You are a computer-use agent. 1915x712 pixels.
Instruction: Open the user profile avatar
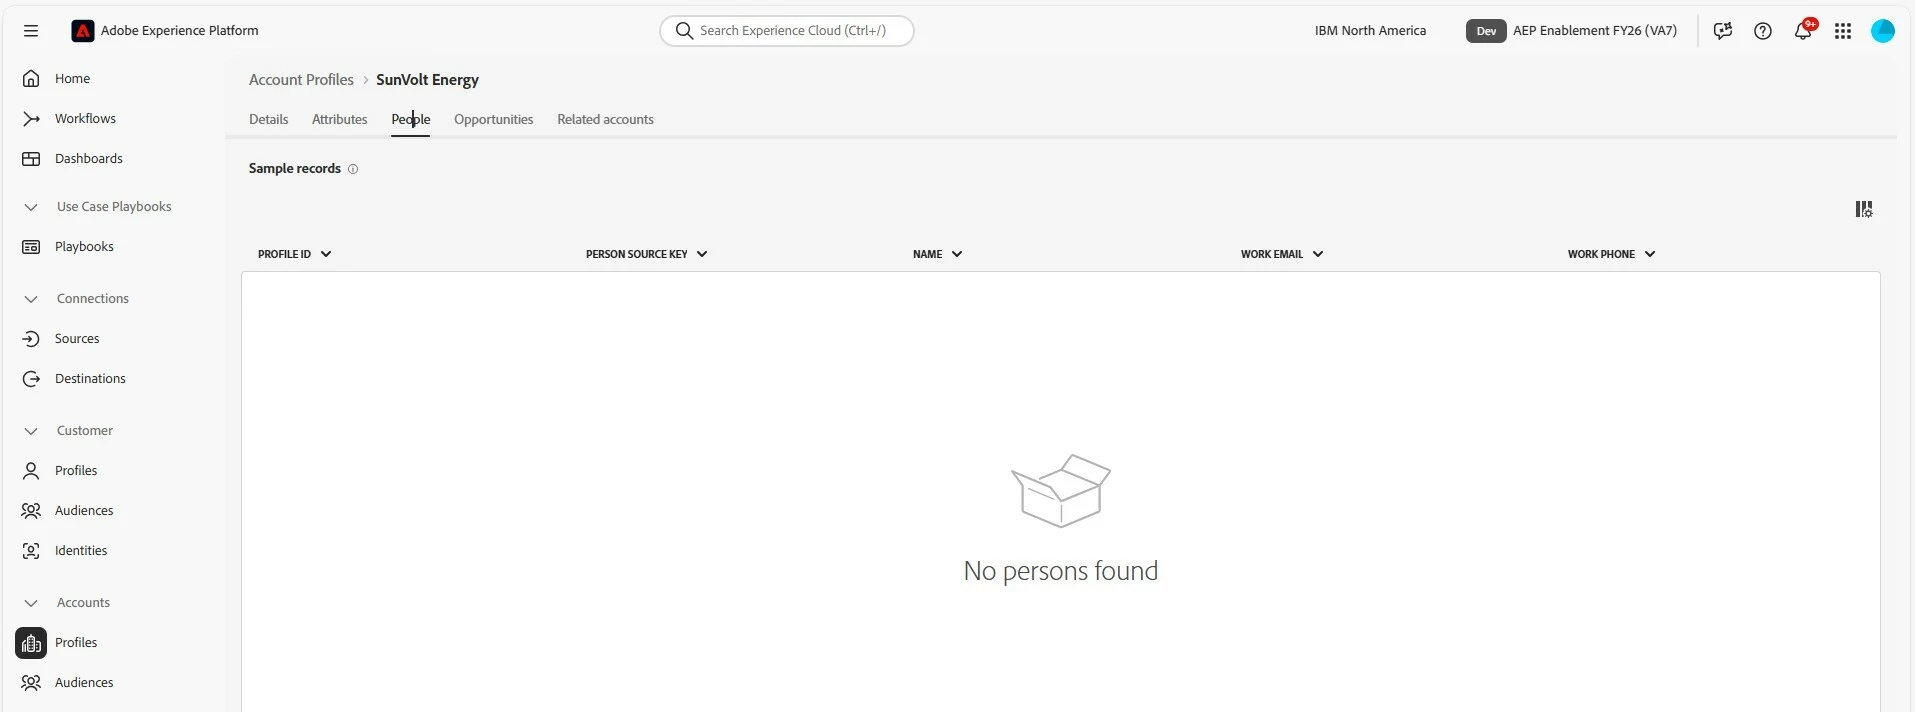1883,31
